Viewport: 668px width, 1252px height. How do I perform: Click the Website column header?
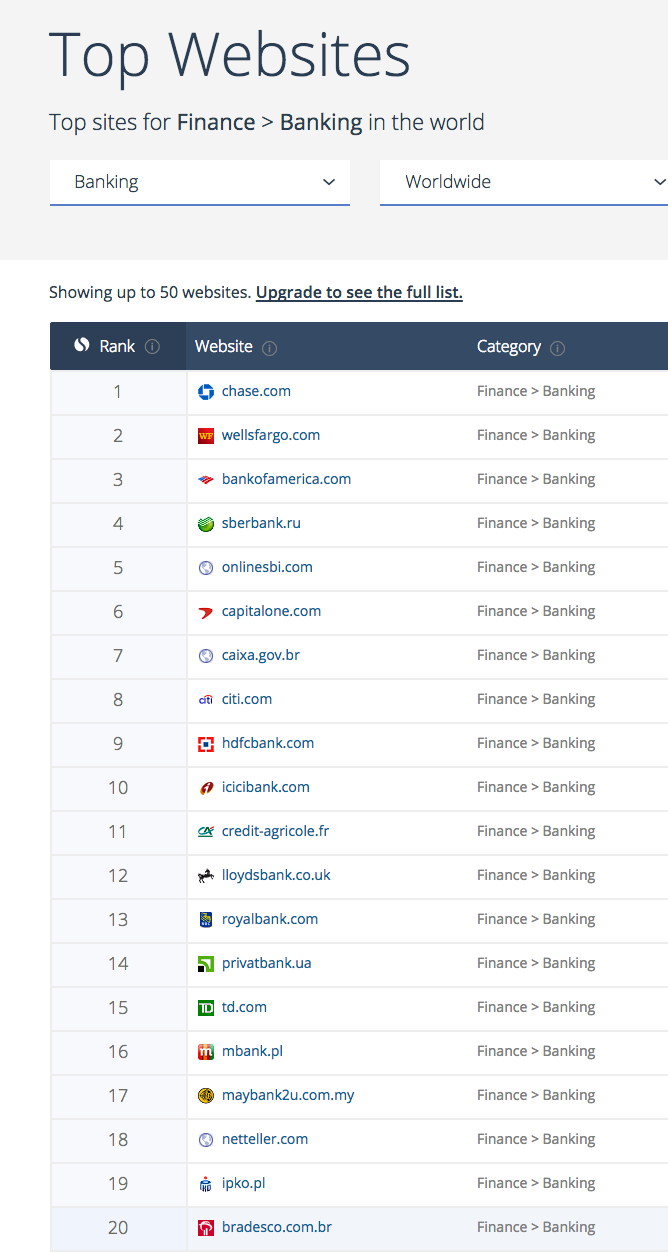[327, 346]
